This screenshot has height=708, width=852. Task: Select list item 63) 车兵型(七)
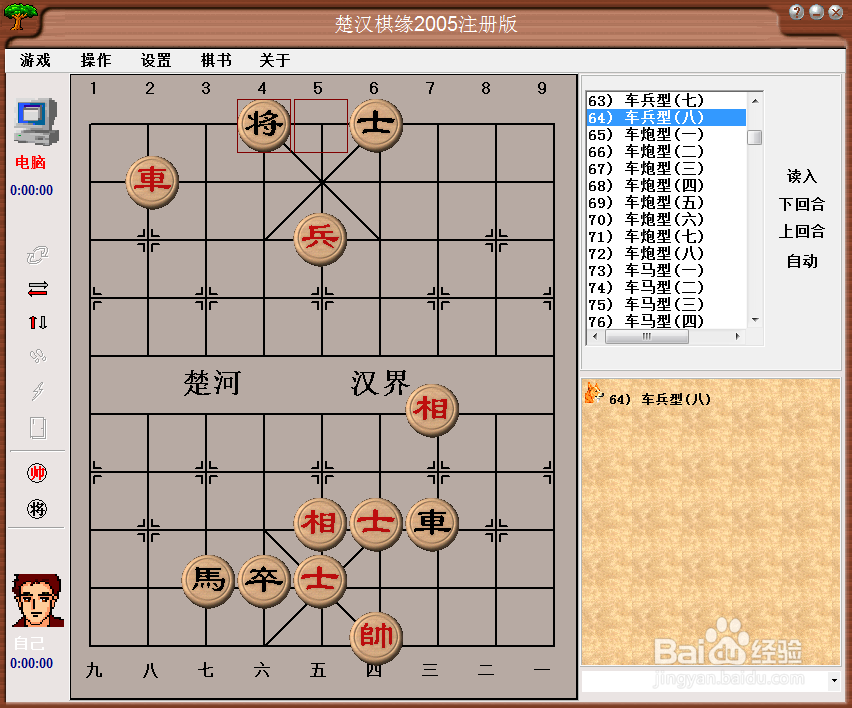click(666, 101)
